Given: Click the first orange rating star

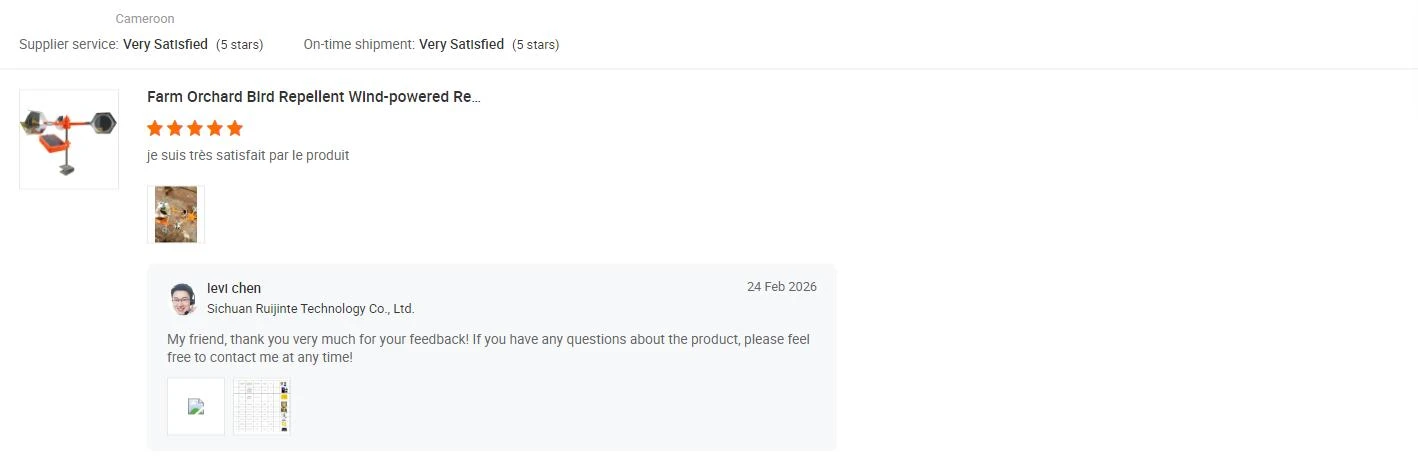Looking at the screenshot, I should pyautogui.click(x=155, y=128).
